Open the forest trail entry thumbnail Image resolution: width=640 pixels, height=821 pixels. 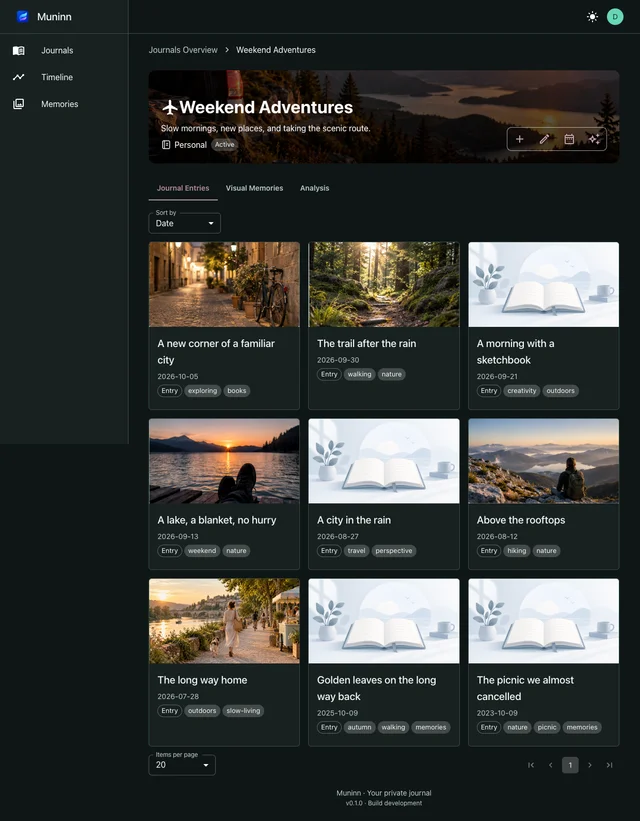384,284
